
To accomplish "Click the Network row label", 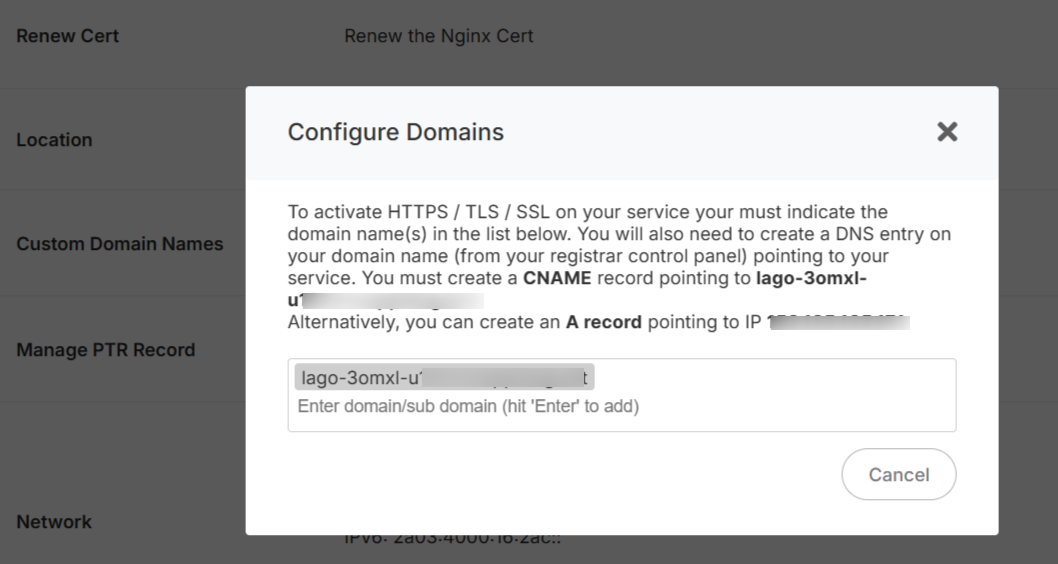I will point(54,522).
